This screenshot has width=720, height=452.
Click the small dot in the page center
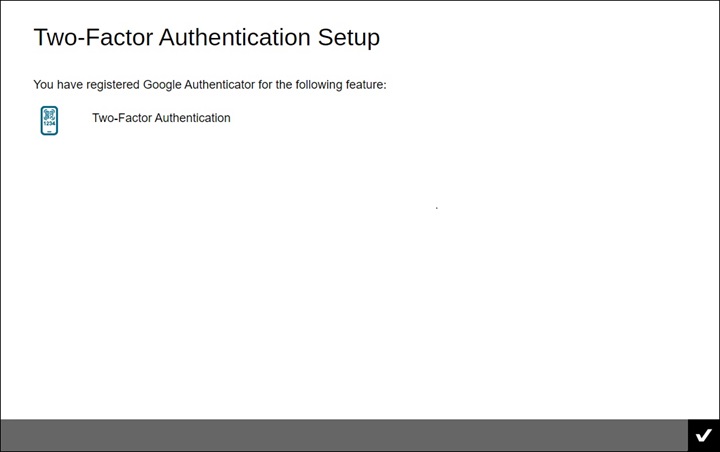[x=437, y=208]
